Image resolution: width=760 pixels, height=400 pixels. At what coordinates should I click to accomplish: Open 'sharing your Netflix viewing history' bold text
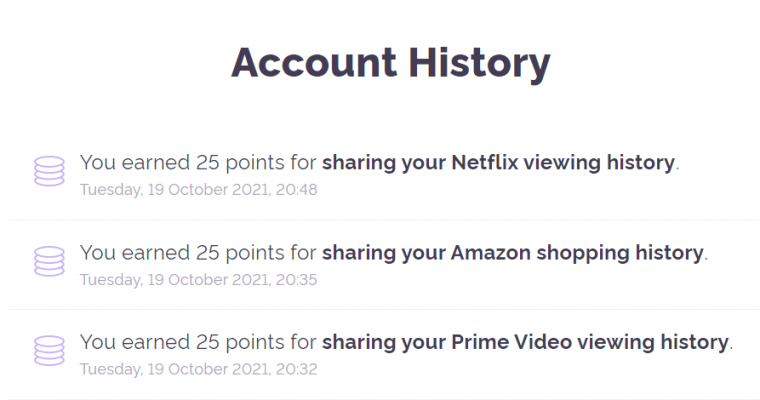(x=499, y=162)
